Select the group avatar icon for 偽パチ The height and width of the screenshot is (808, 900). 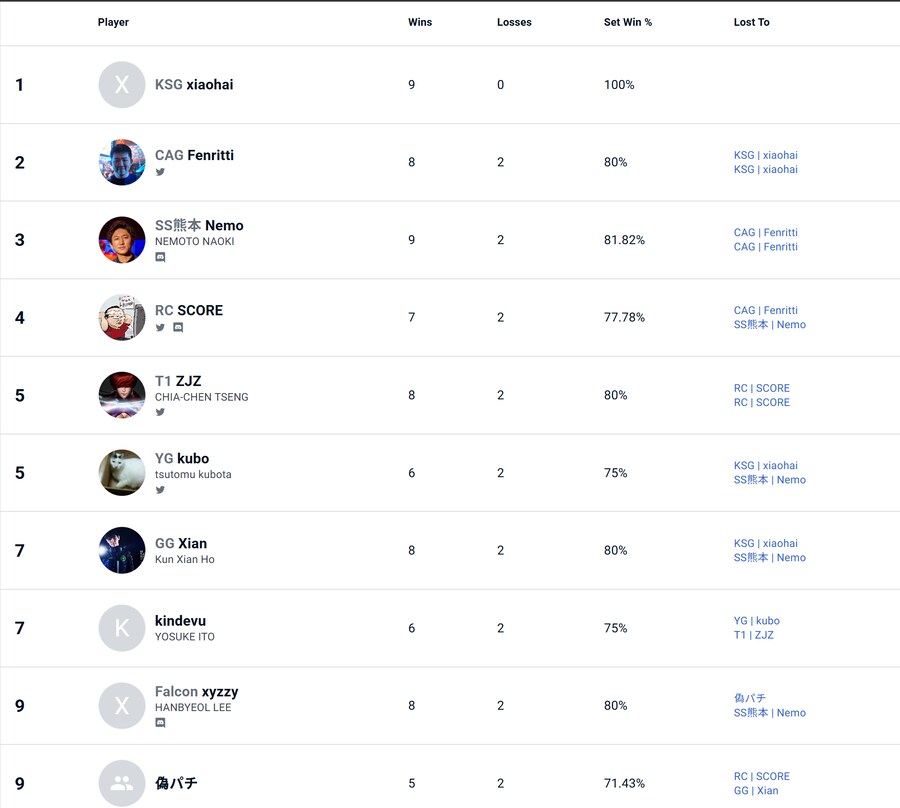(x=121, y=784)
